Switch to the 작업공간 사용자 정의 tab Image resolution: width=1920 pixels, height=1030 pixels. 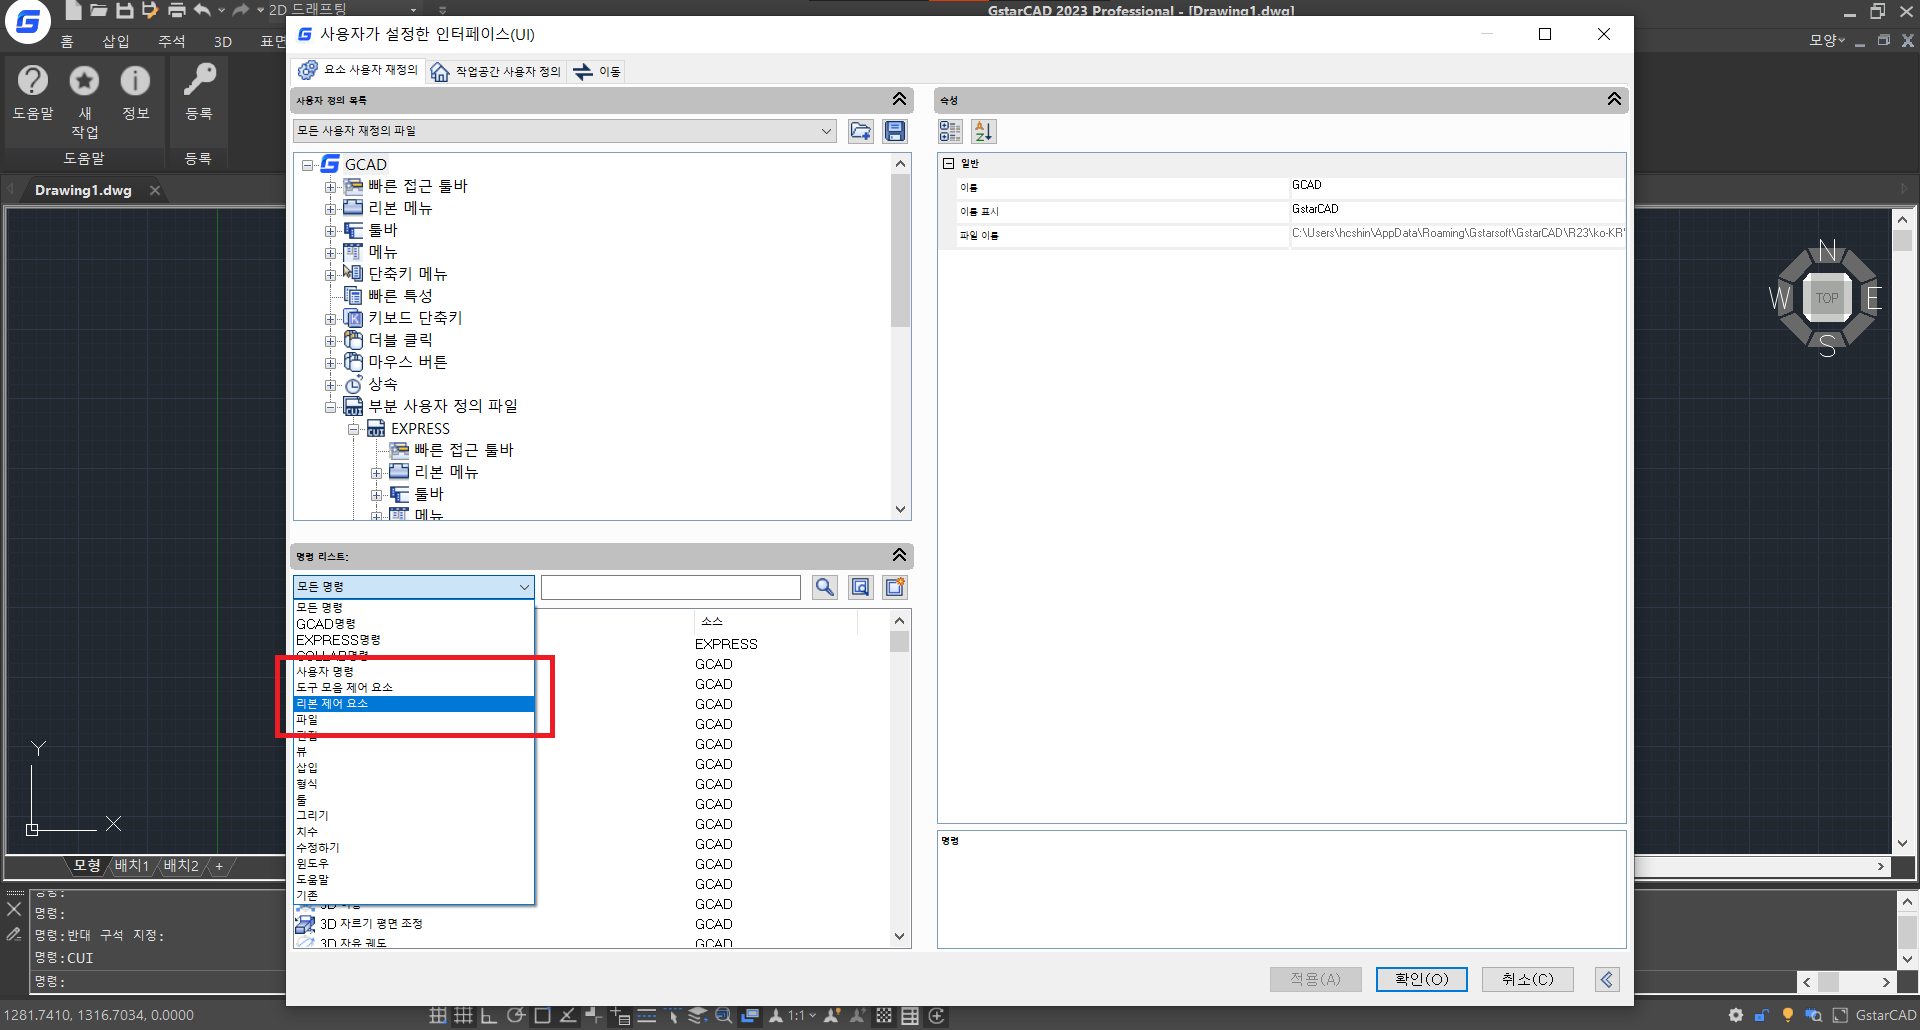coord(496,71)
